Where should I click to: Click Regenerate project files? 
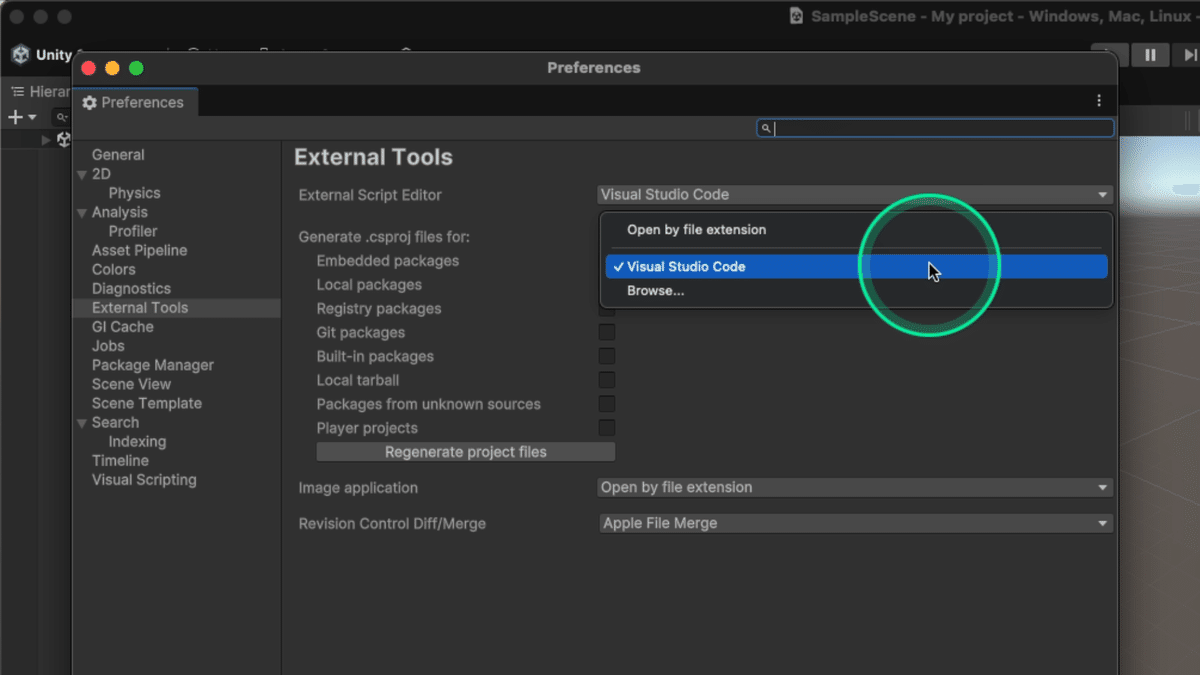coord(466,452)
